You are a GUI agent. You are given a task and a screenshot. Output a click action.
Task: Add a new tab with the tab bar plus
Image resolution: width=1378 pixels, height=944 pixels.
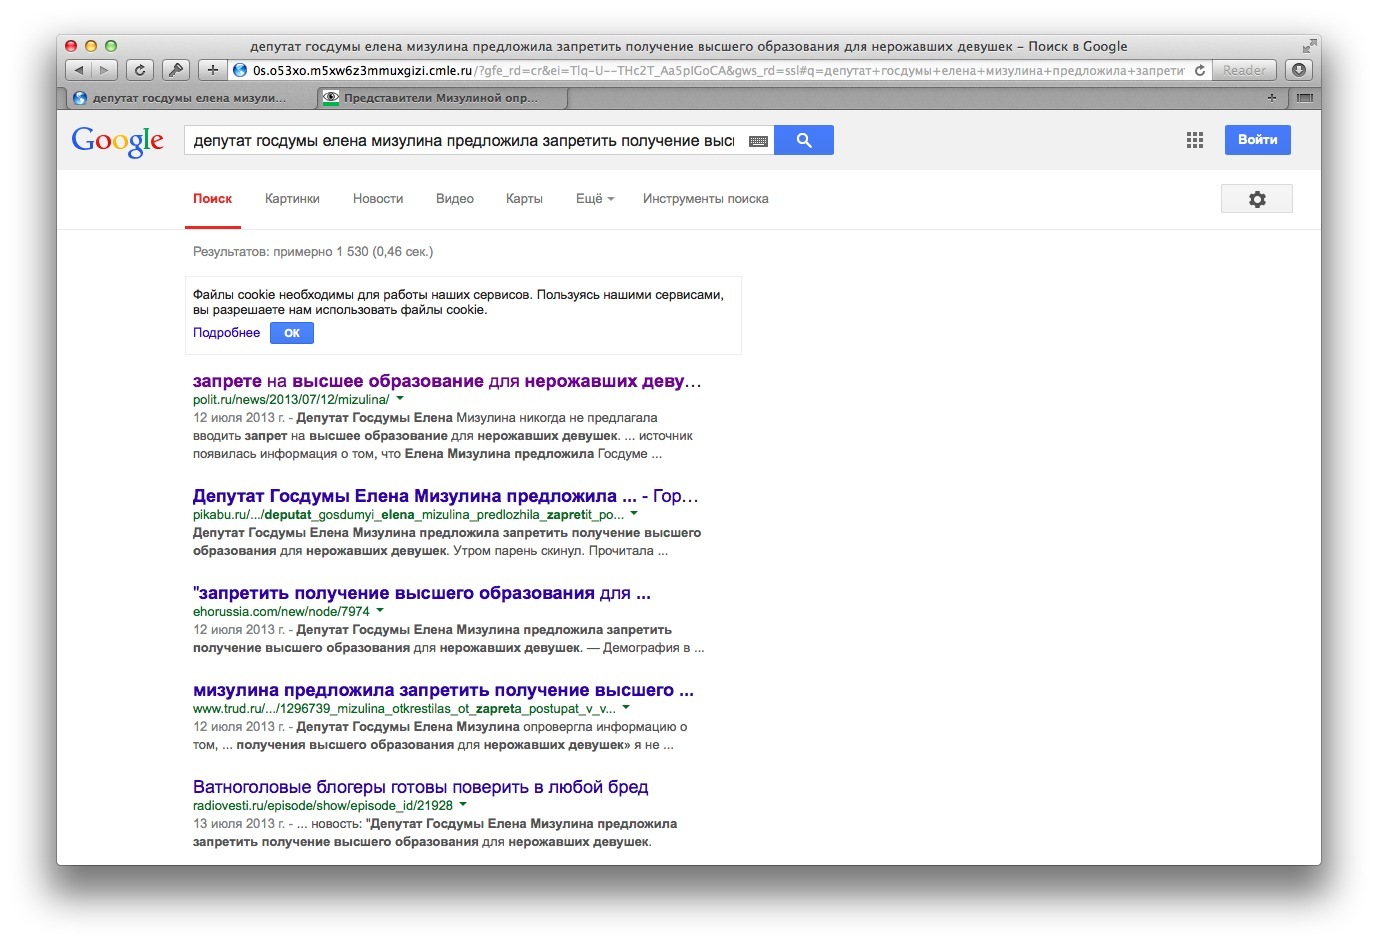pos(1272,98)
